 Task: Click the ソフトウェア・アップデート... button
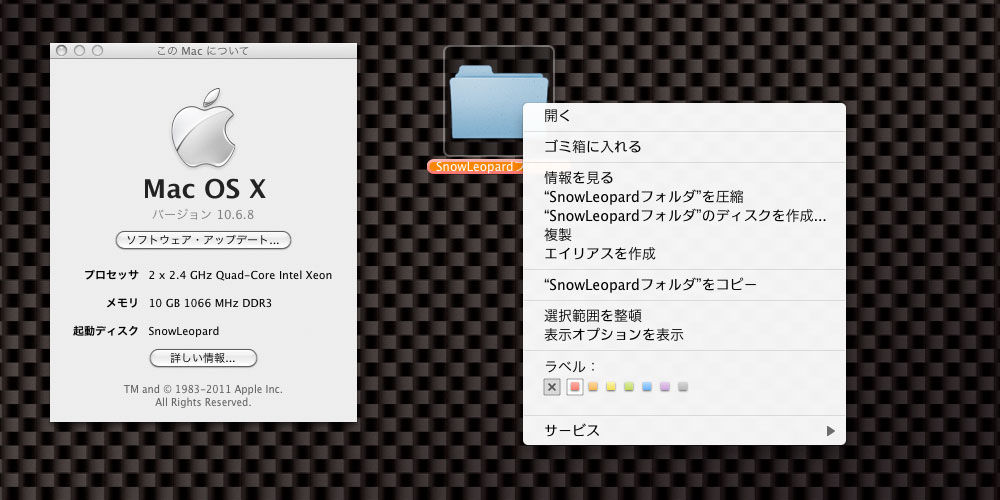click(x=203, y=240)
